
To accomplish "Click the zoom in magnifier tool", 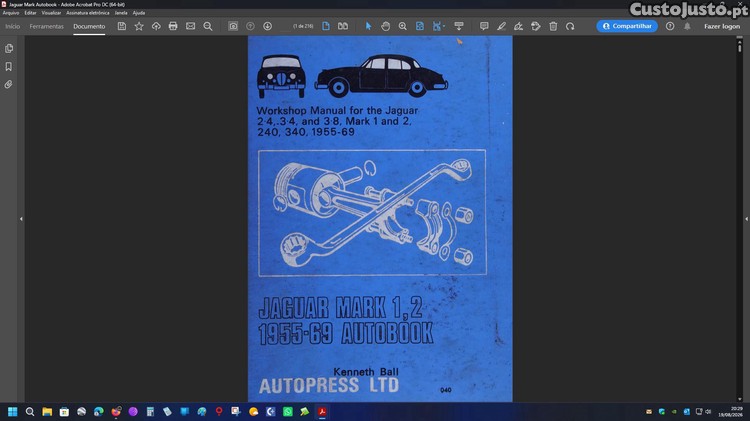I will 403,26.
